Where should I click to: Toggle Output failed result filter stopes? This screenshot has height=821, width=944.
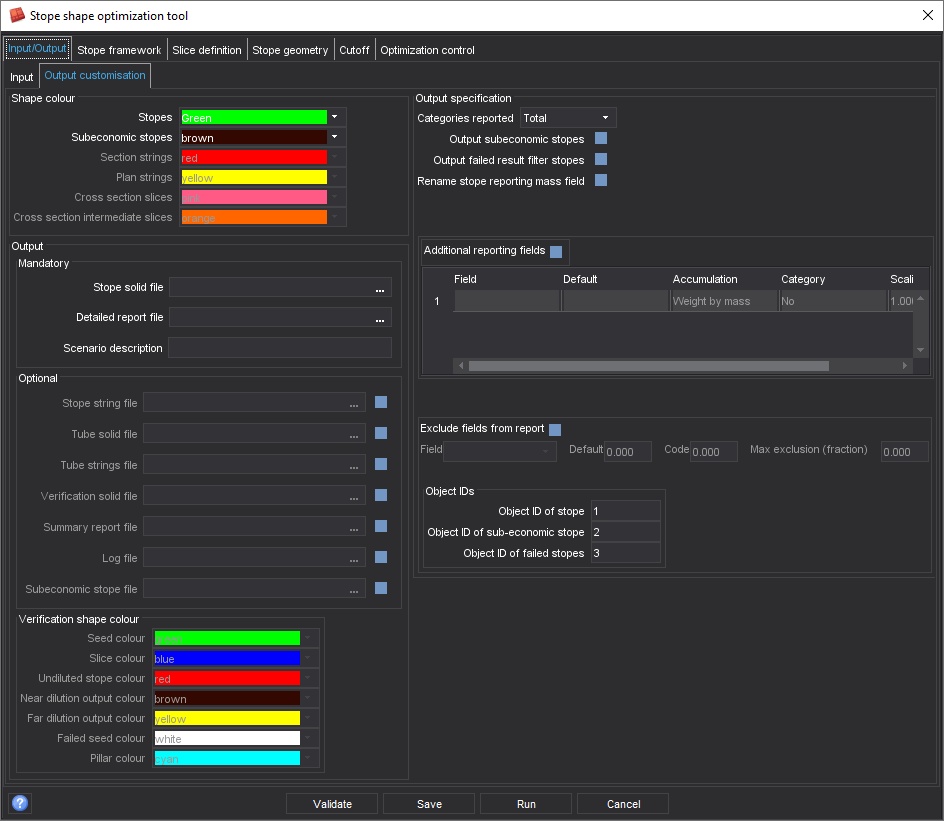click(601, 159)
